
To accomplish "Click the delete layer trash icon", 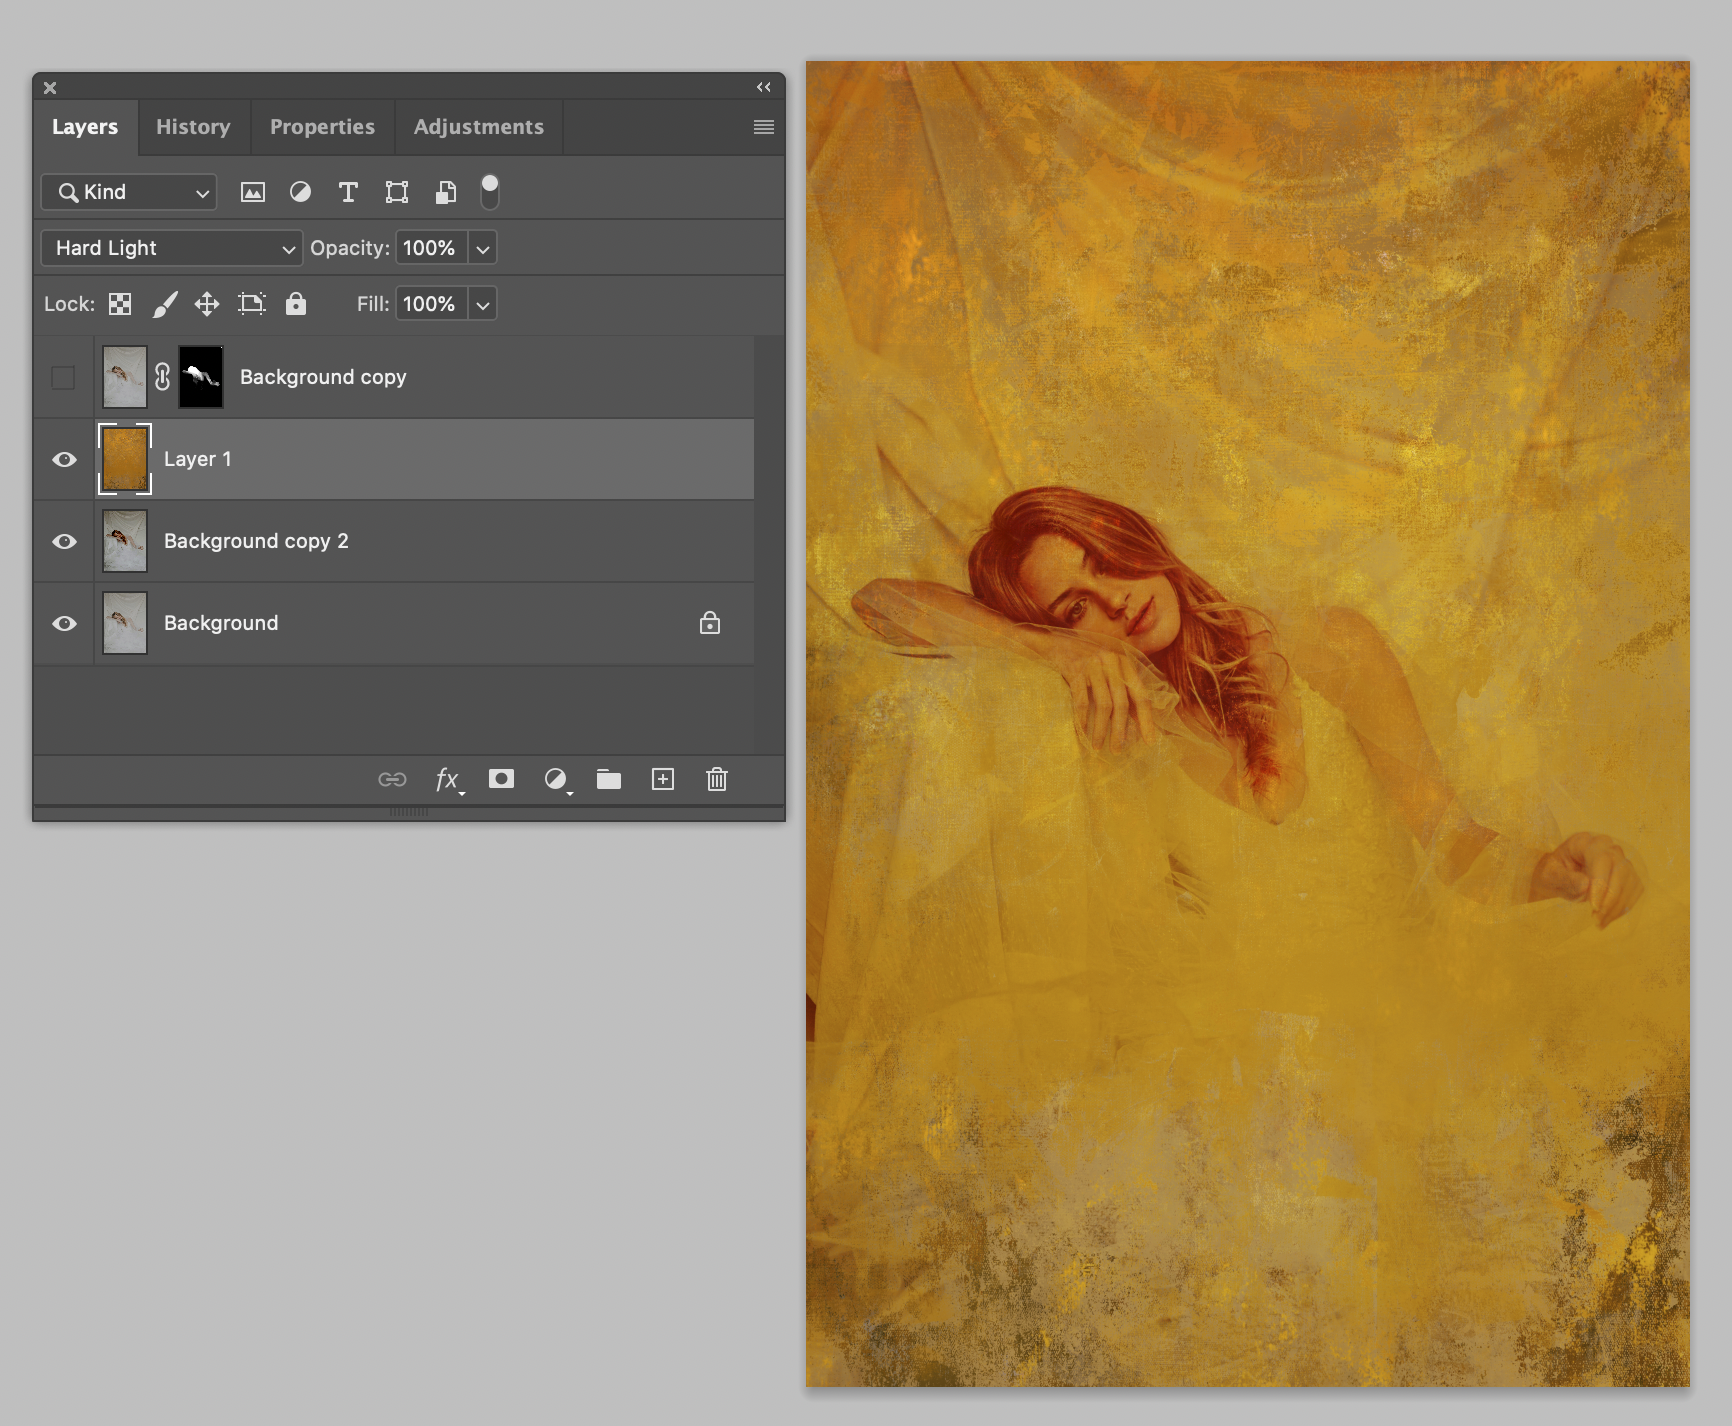I will pos(716,779).
